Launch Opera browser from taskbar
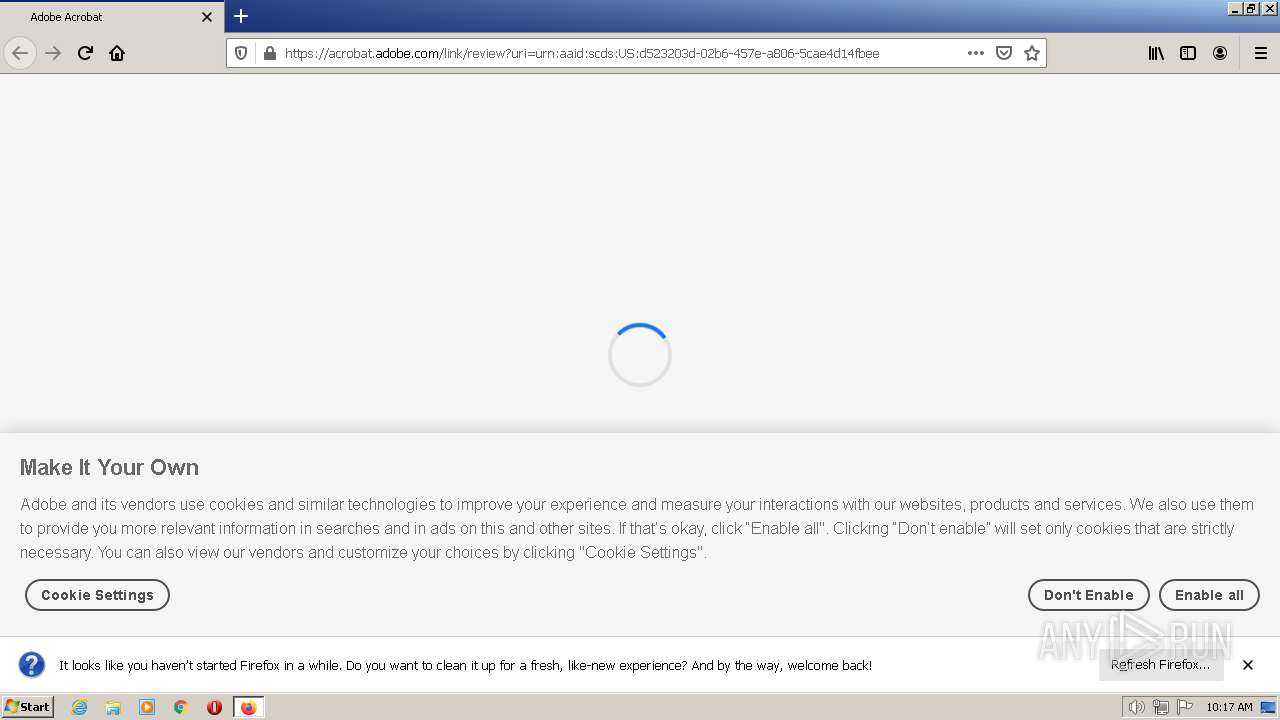 (x=214, y=707)
